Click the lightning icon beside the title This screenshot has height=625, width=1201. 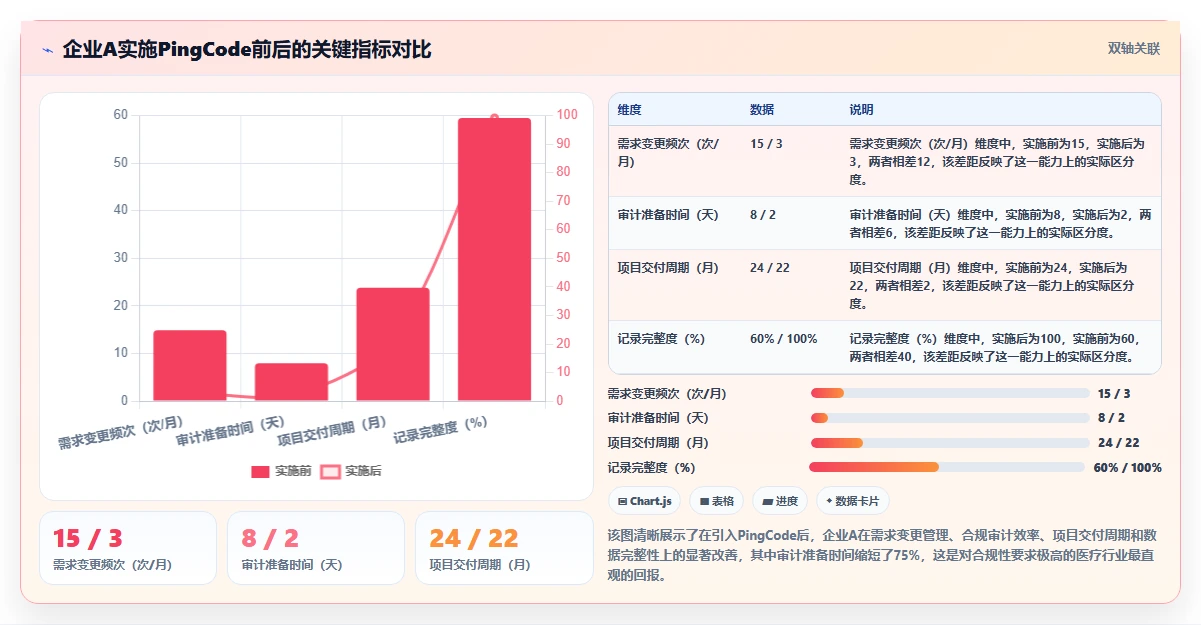[47, 50]
